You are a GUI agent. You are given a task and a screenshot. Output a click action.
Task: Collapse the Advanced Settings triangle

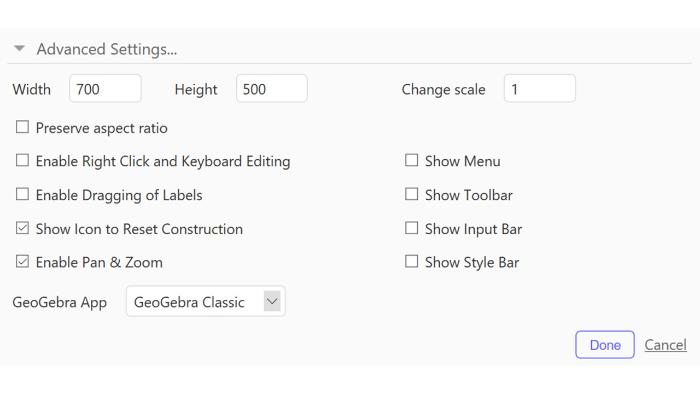(19, 48)
